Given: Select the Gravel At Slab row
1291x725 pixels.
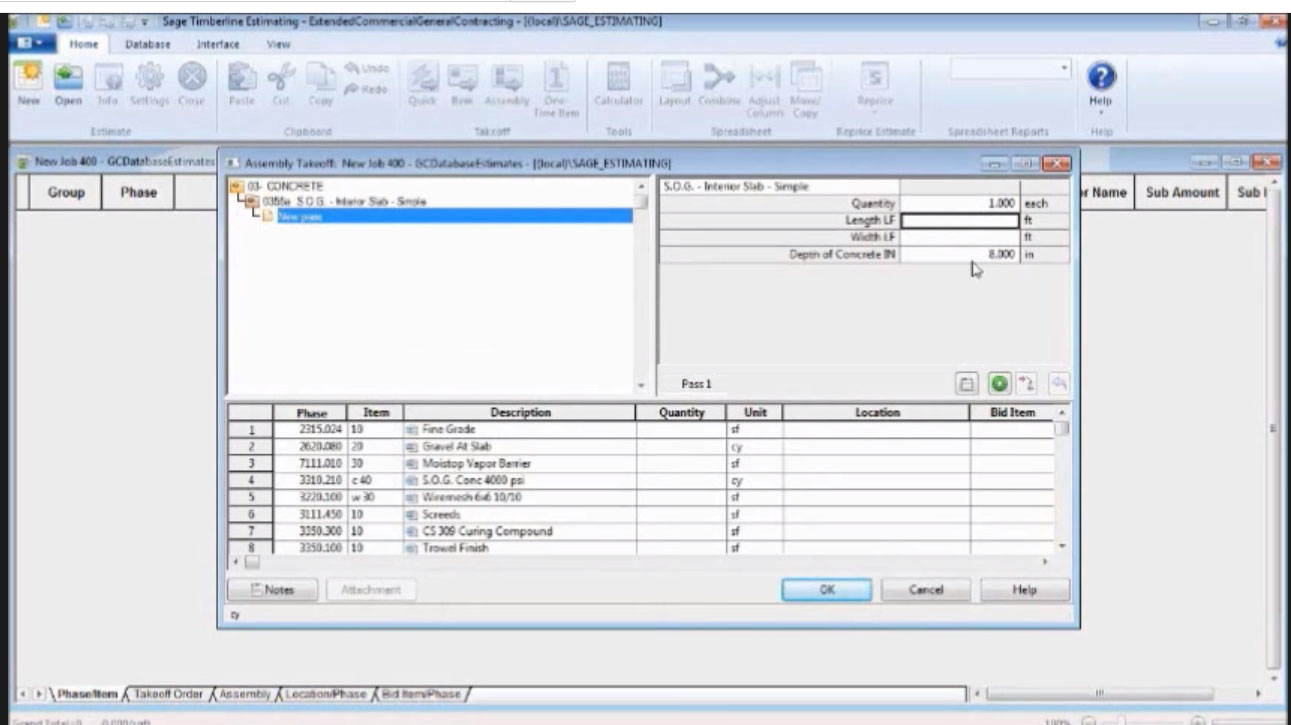Looking at the screenshot, I should tap(641, 446).
